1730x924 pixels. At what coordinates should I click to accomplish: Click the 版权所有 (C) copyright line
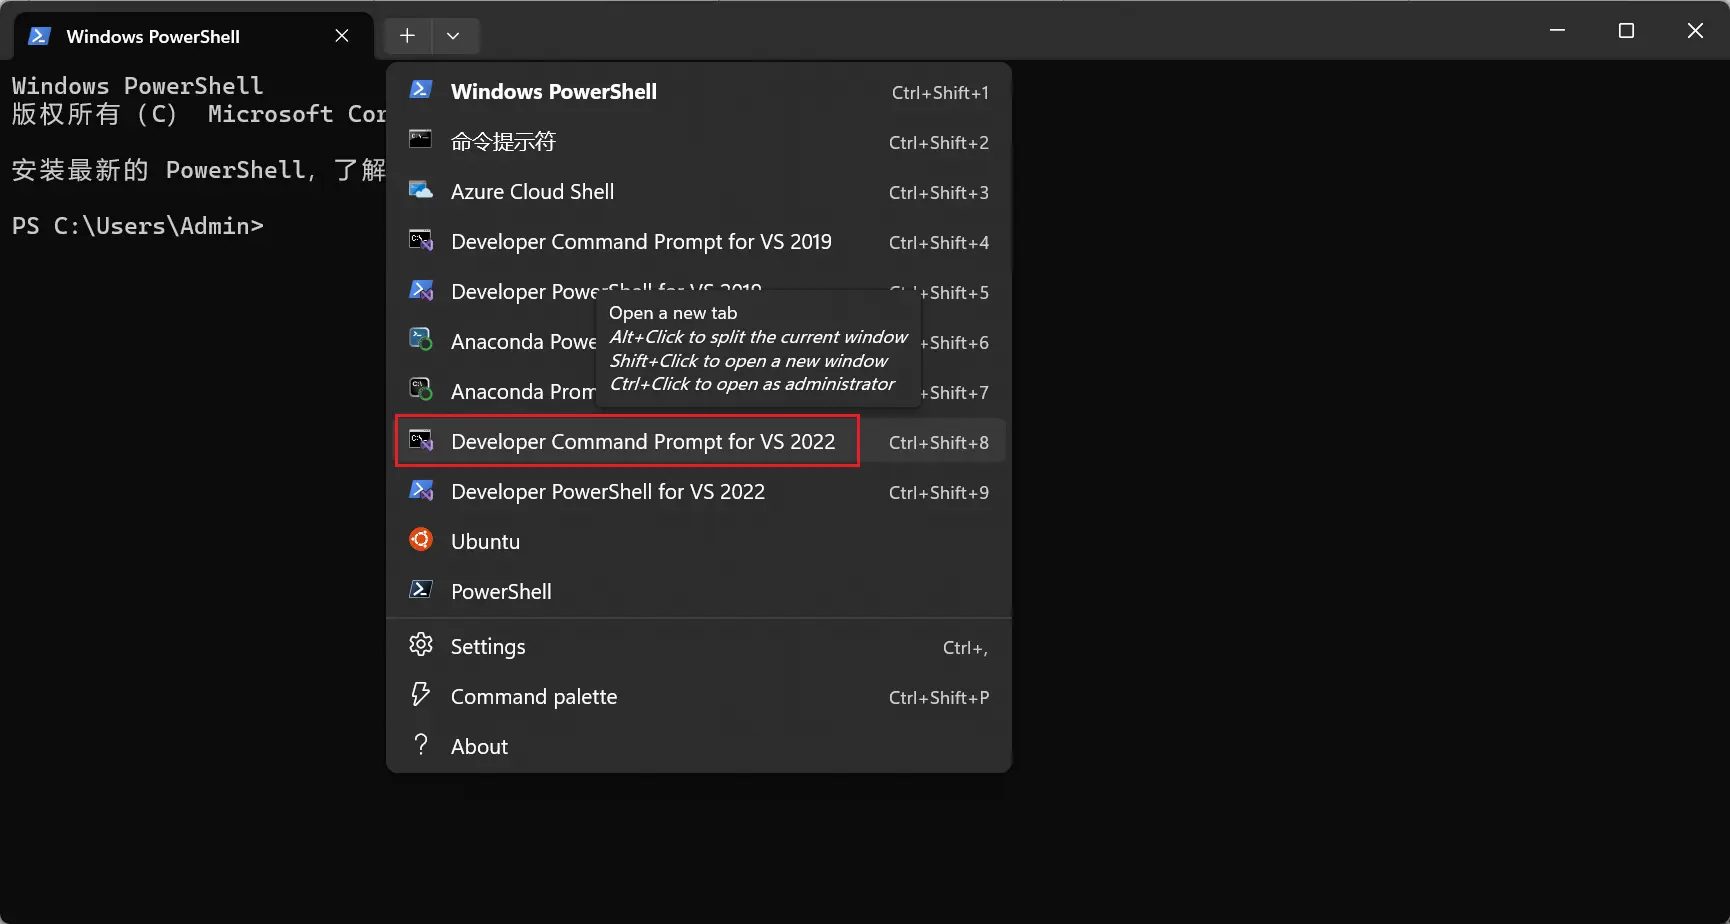[x=198, y=114]
